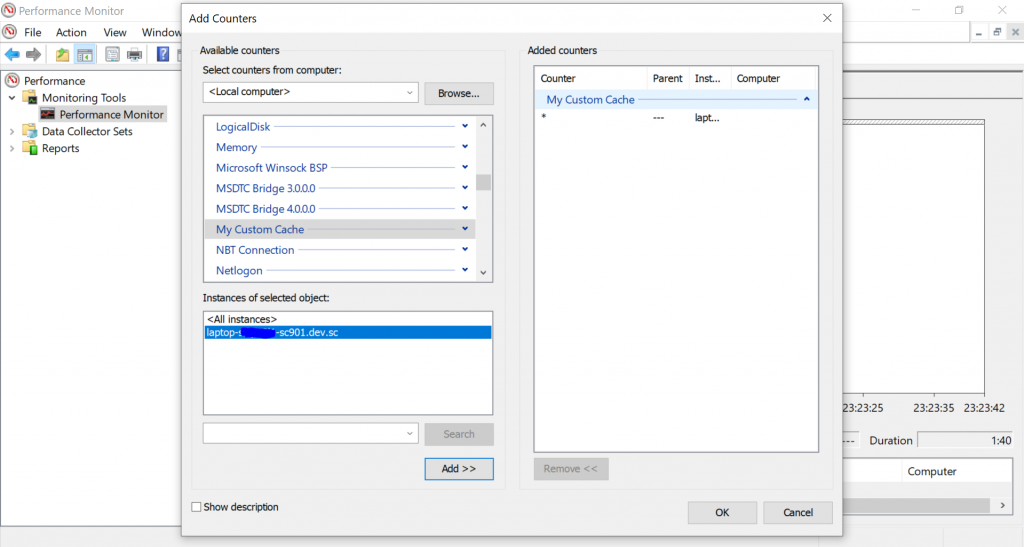Expand the Data Collector Sets tree node
This screenshot has height=547, width=1024.
point(12,131)
